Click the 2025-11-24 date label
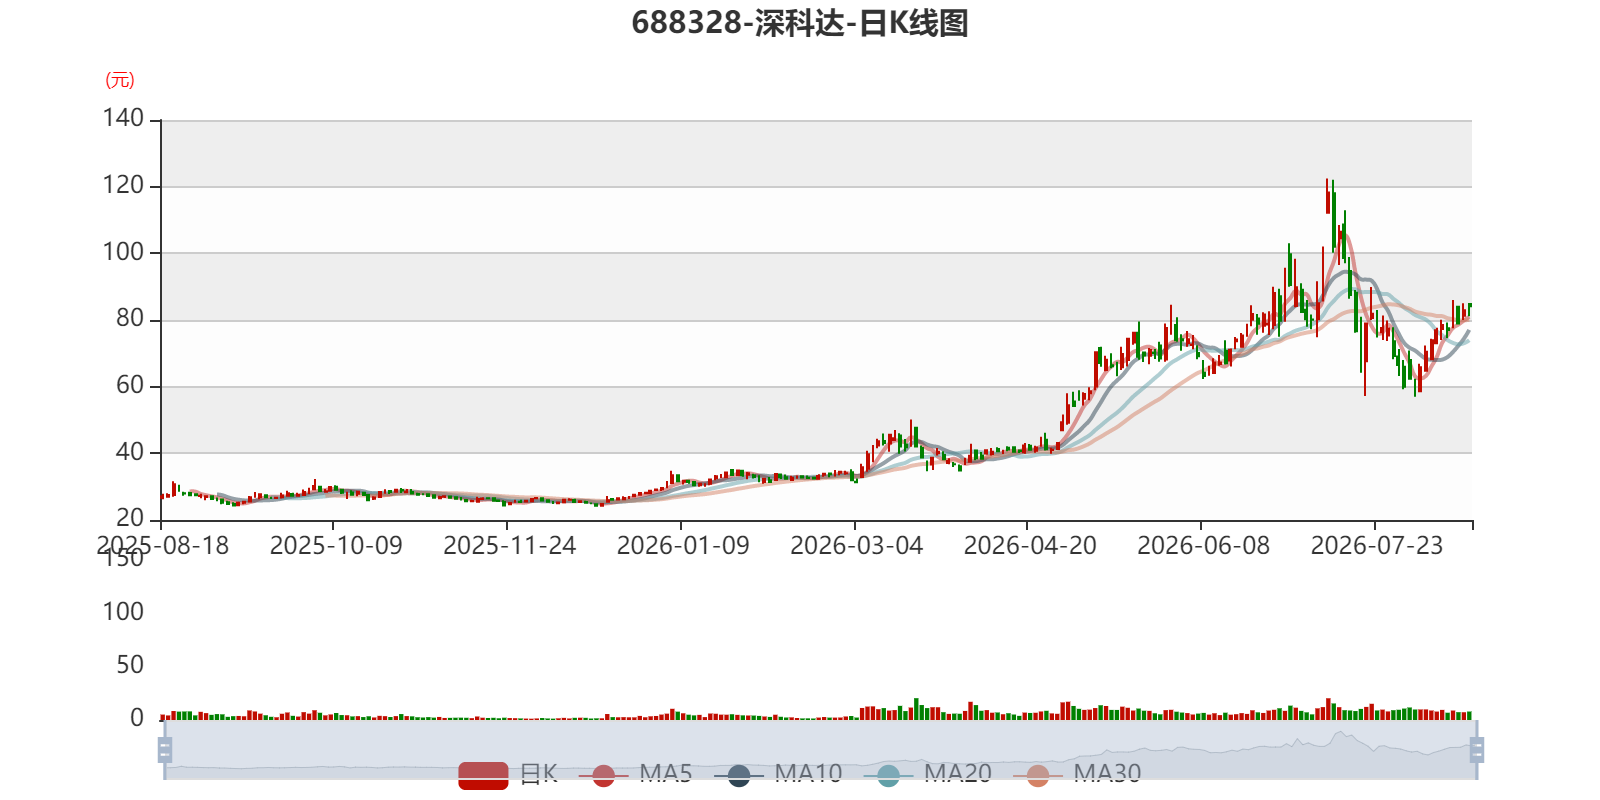The height and width of the screenshot is (800, 1600). (510, 546)
